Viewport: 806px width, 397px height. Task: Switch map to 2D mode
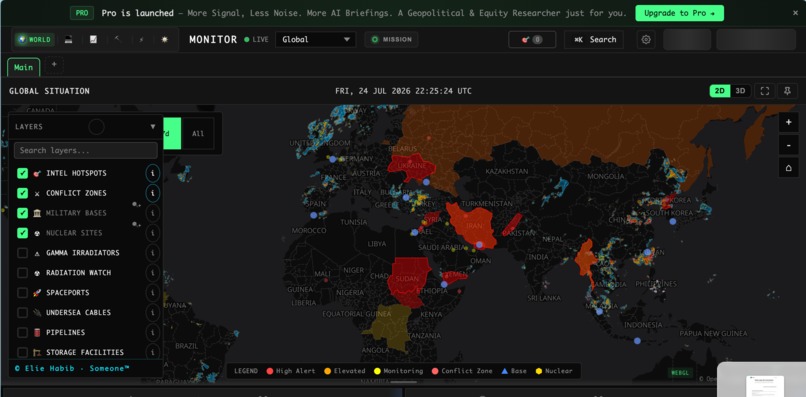pos(720,91)
